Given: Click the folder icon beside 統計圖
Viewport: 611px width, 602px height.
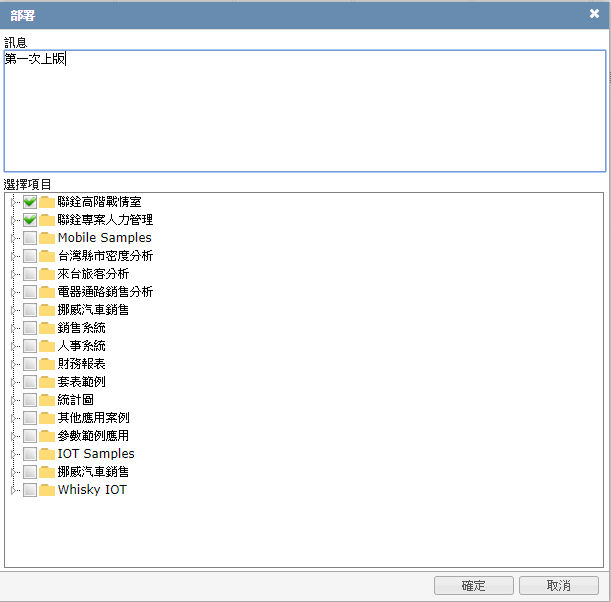Looking at the screenshot, I should [47, 400].
